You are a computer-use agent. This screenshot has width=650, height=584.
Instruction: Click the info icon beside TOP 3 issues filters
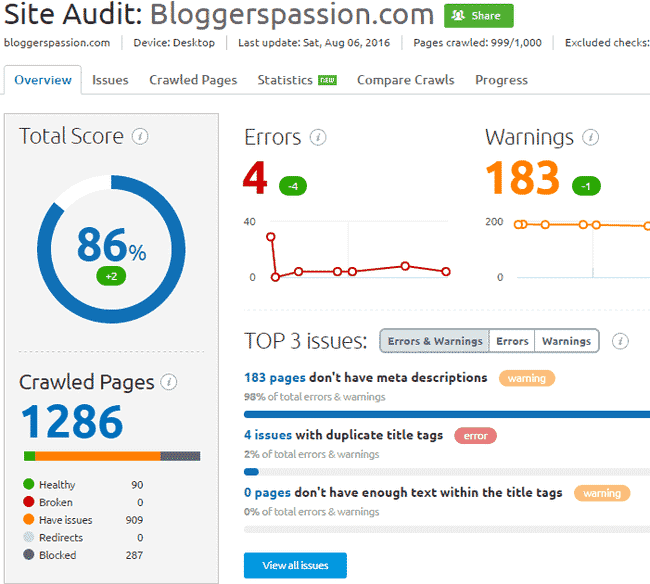(x=620, y=341)
